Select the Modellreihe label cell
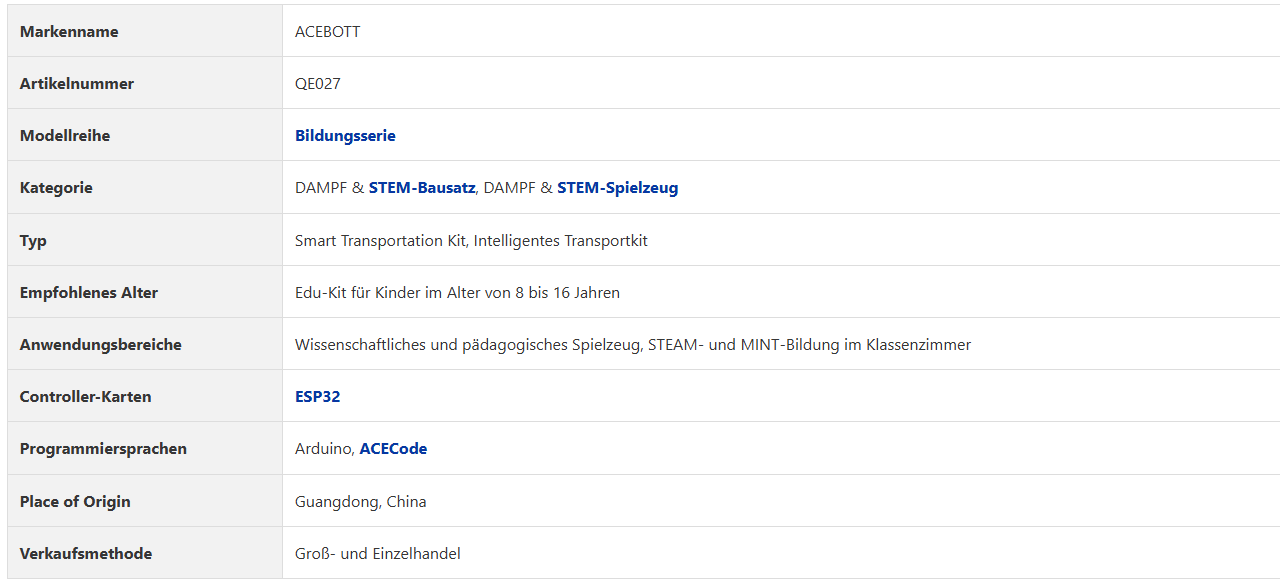 145,135
